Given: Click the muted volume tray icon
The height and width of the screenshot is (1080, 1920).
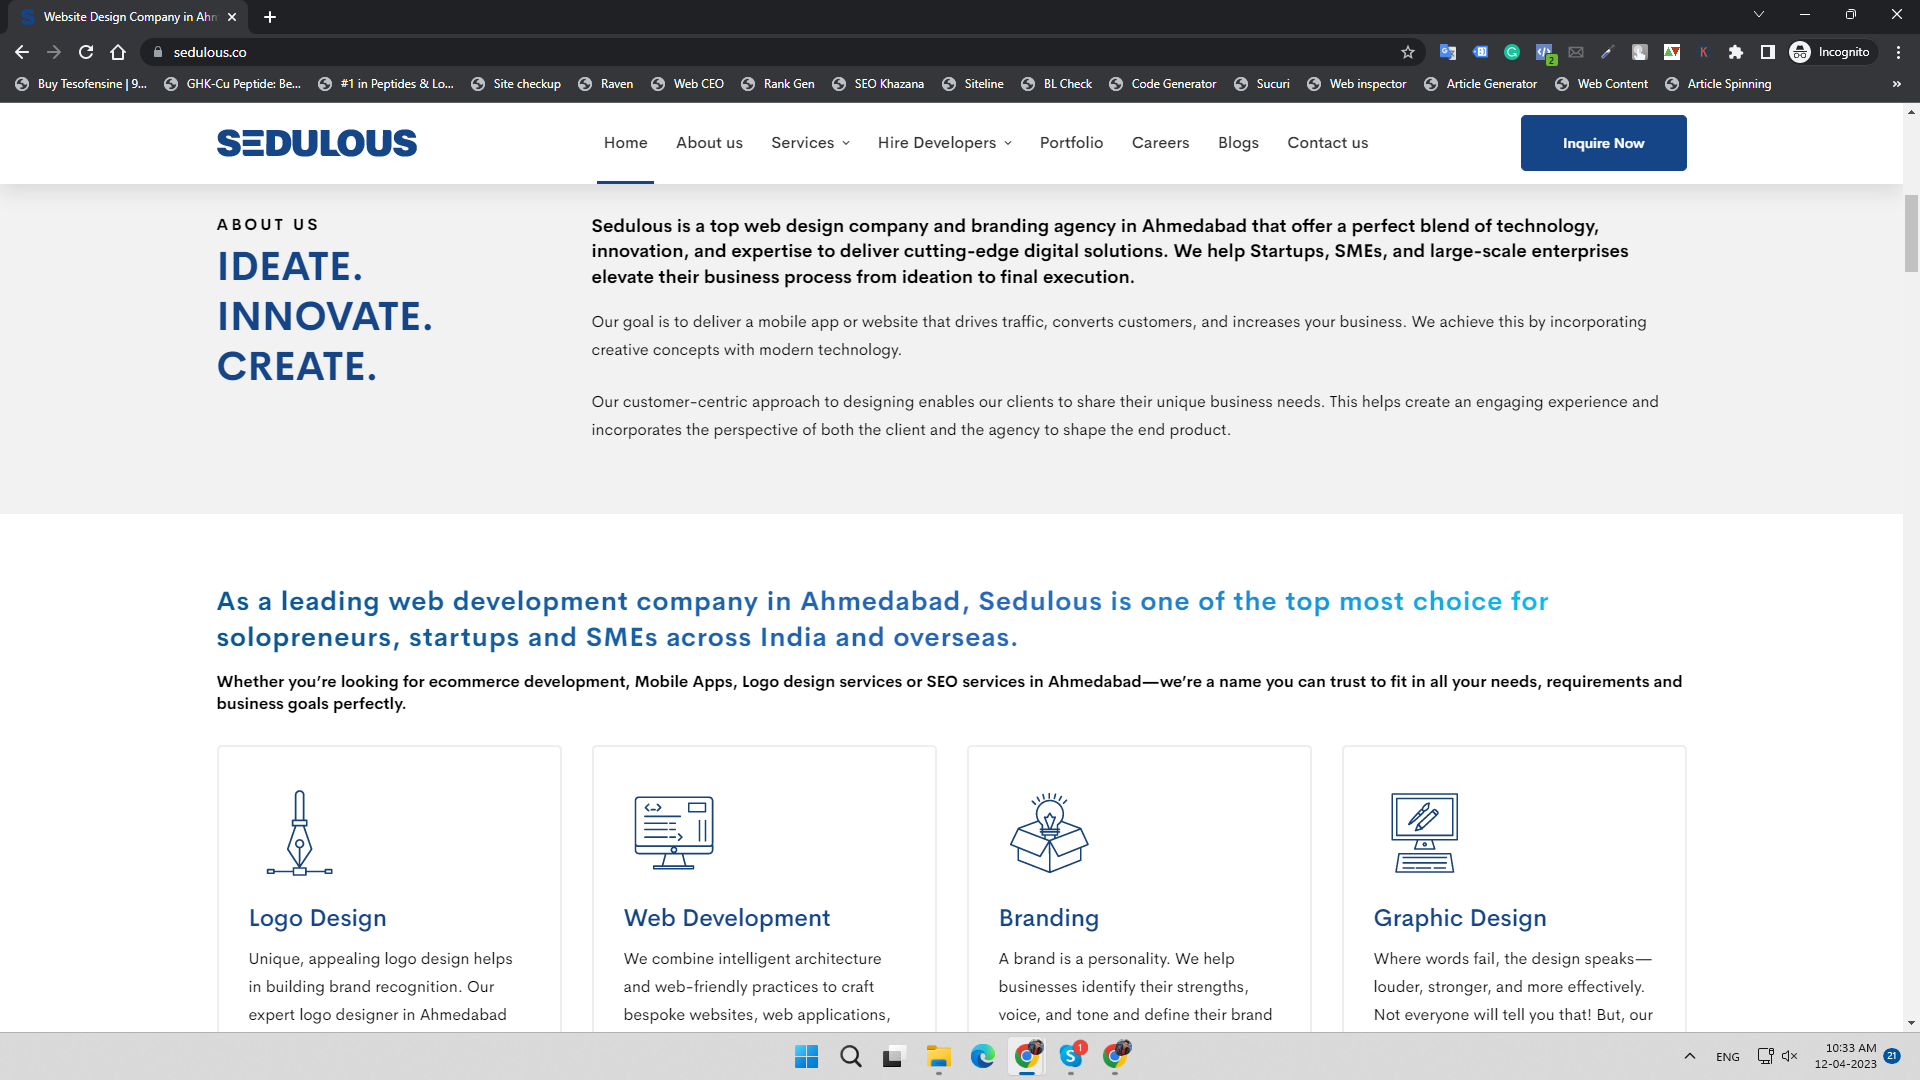Looking at the screenshot, I should coord(1790,1056).
